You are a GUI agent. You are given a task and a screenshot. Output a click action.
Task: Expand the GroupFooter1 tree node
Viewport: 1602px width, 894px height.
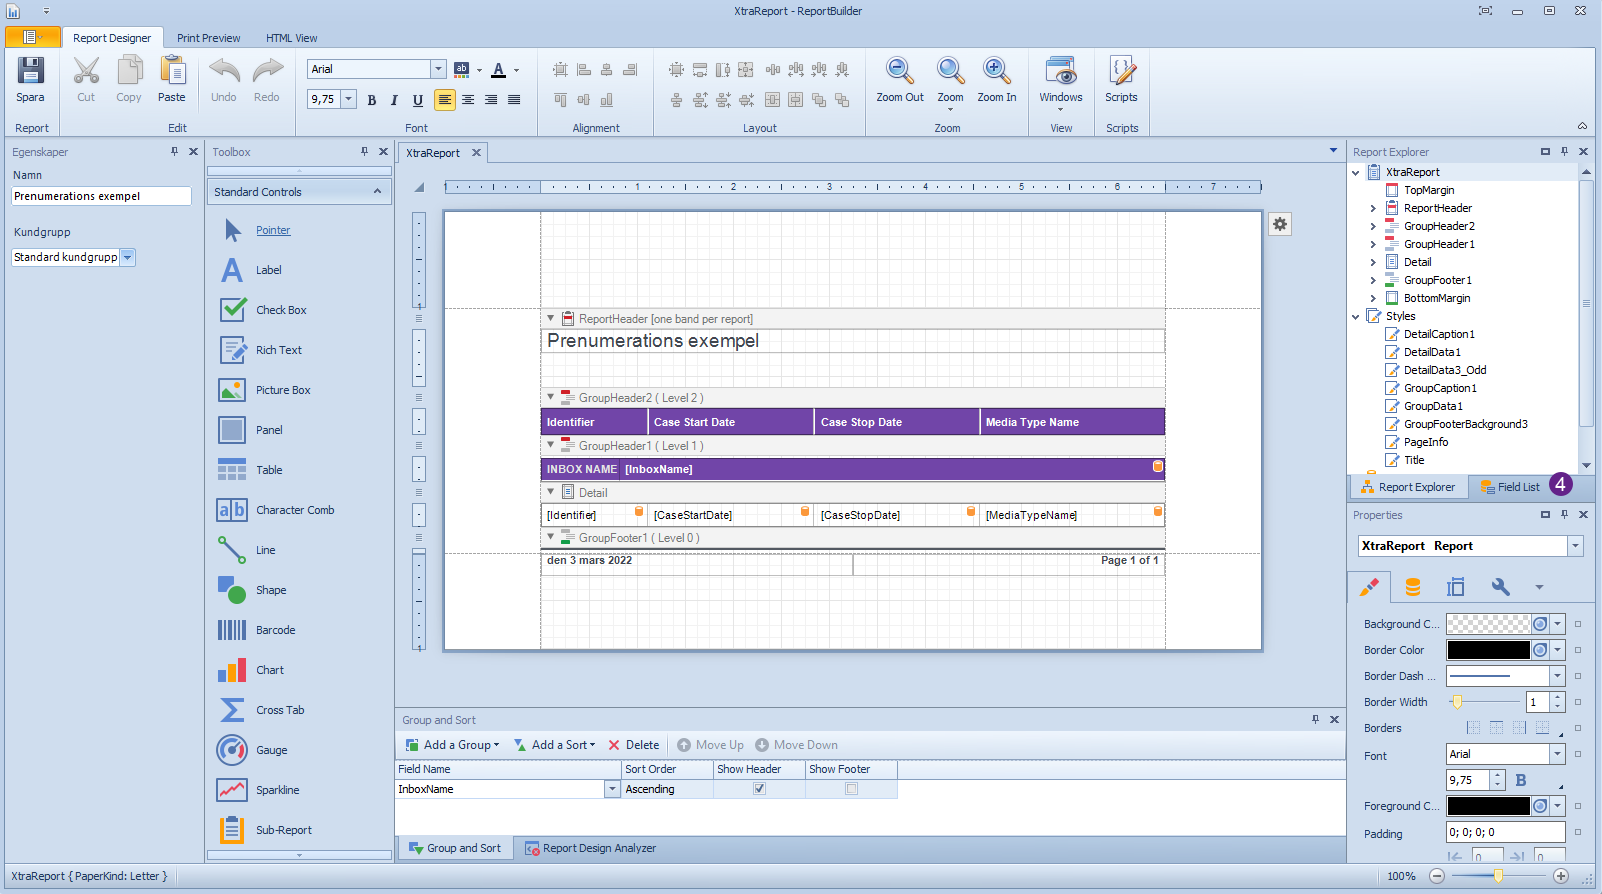pos(1373,280)
